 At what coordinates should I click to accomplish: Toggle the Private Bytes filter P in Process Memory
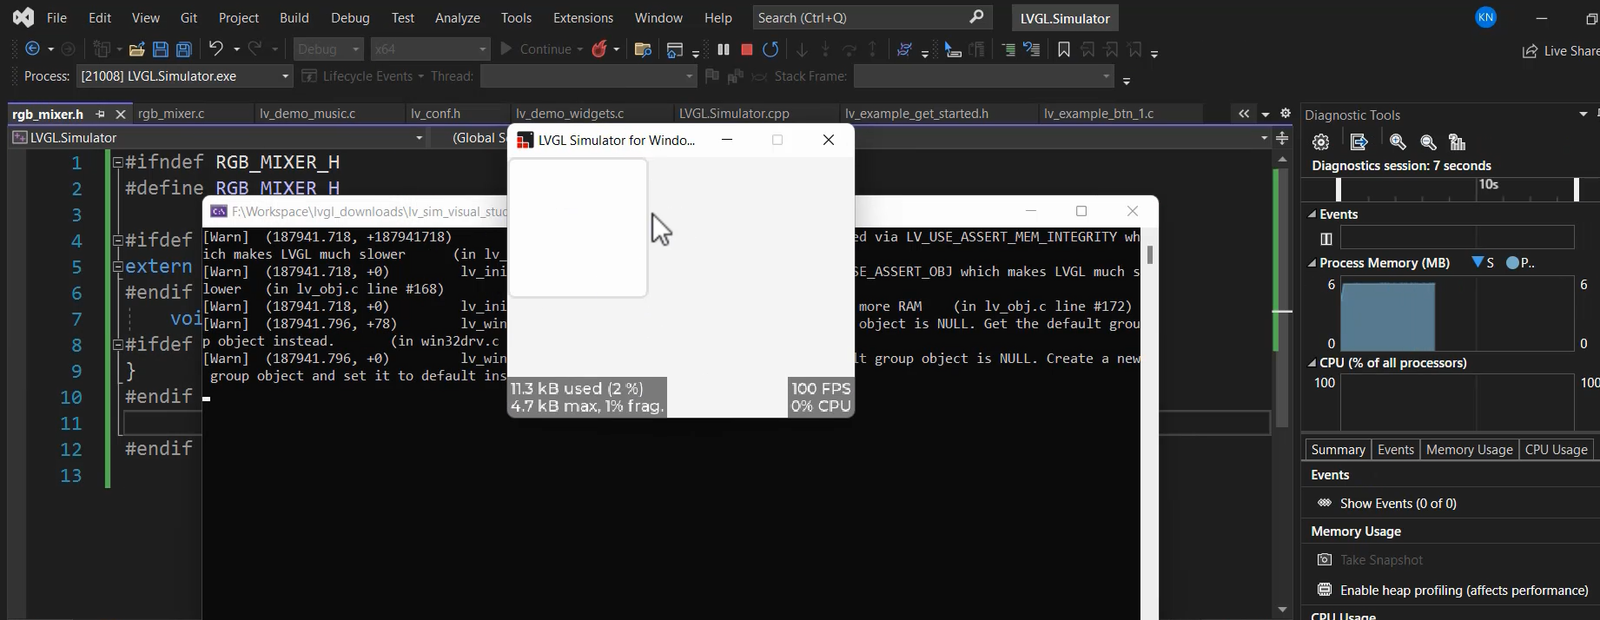[x=1520, y=263]
